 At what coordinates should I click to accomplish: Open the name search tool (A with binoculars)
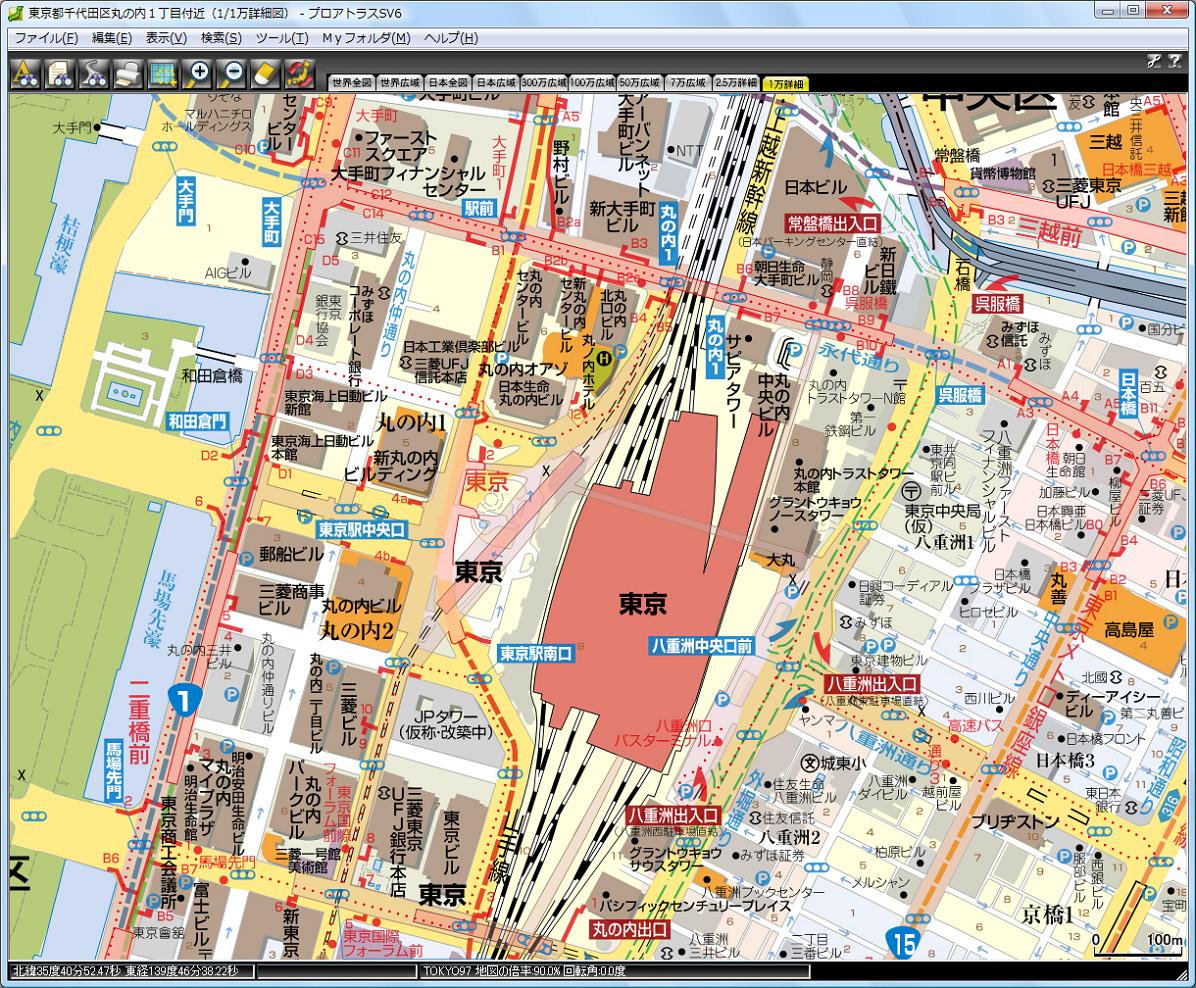tap(25, 74)
